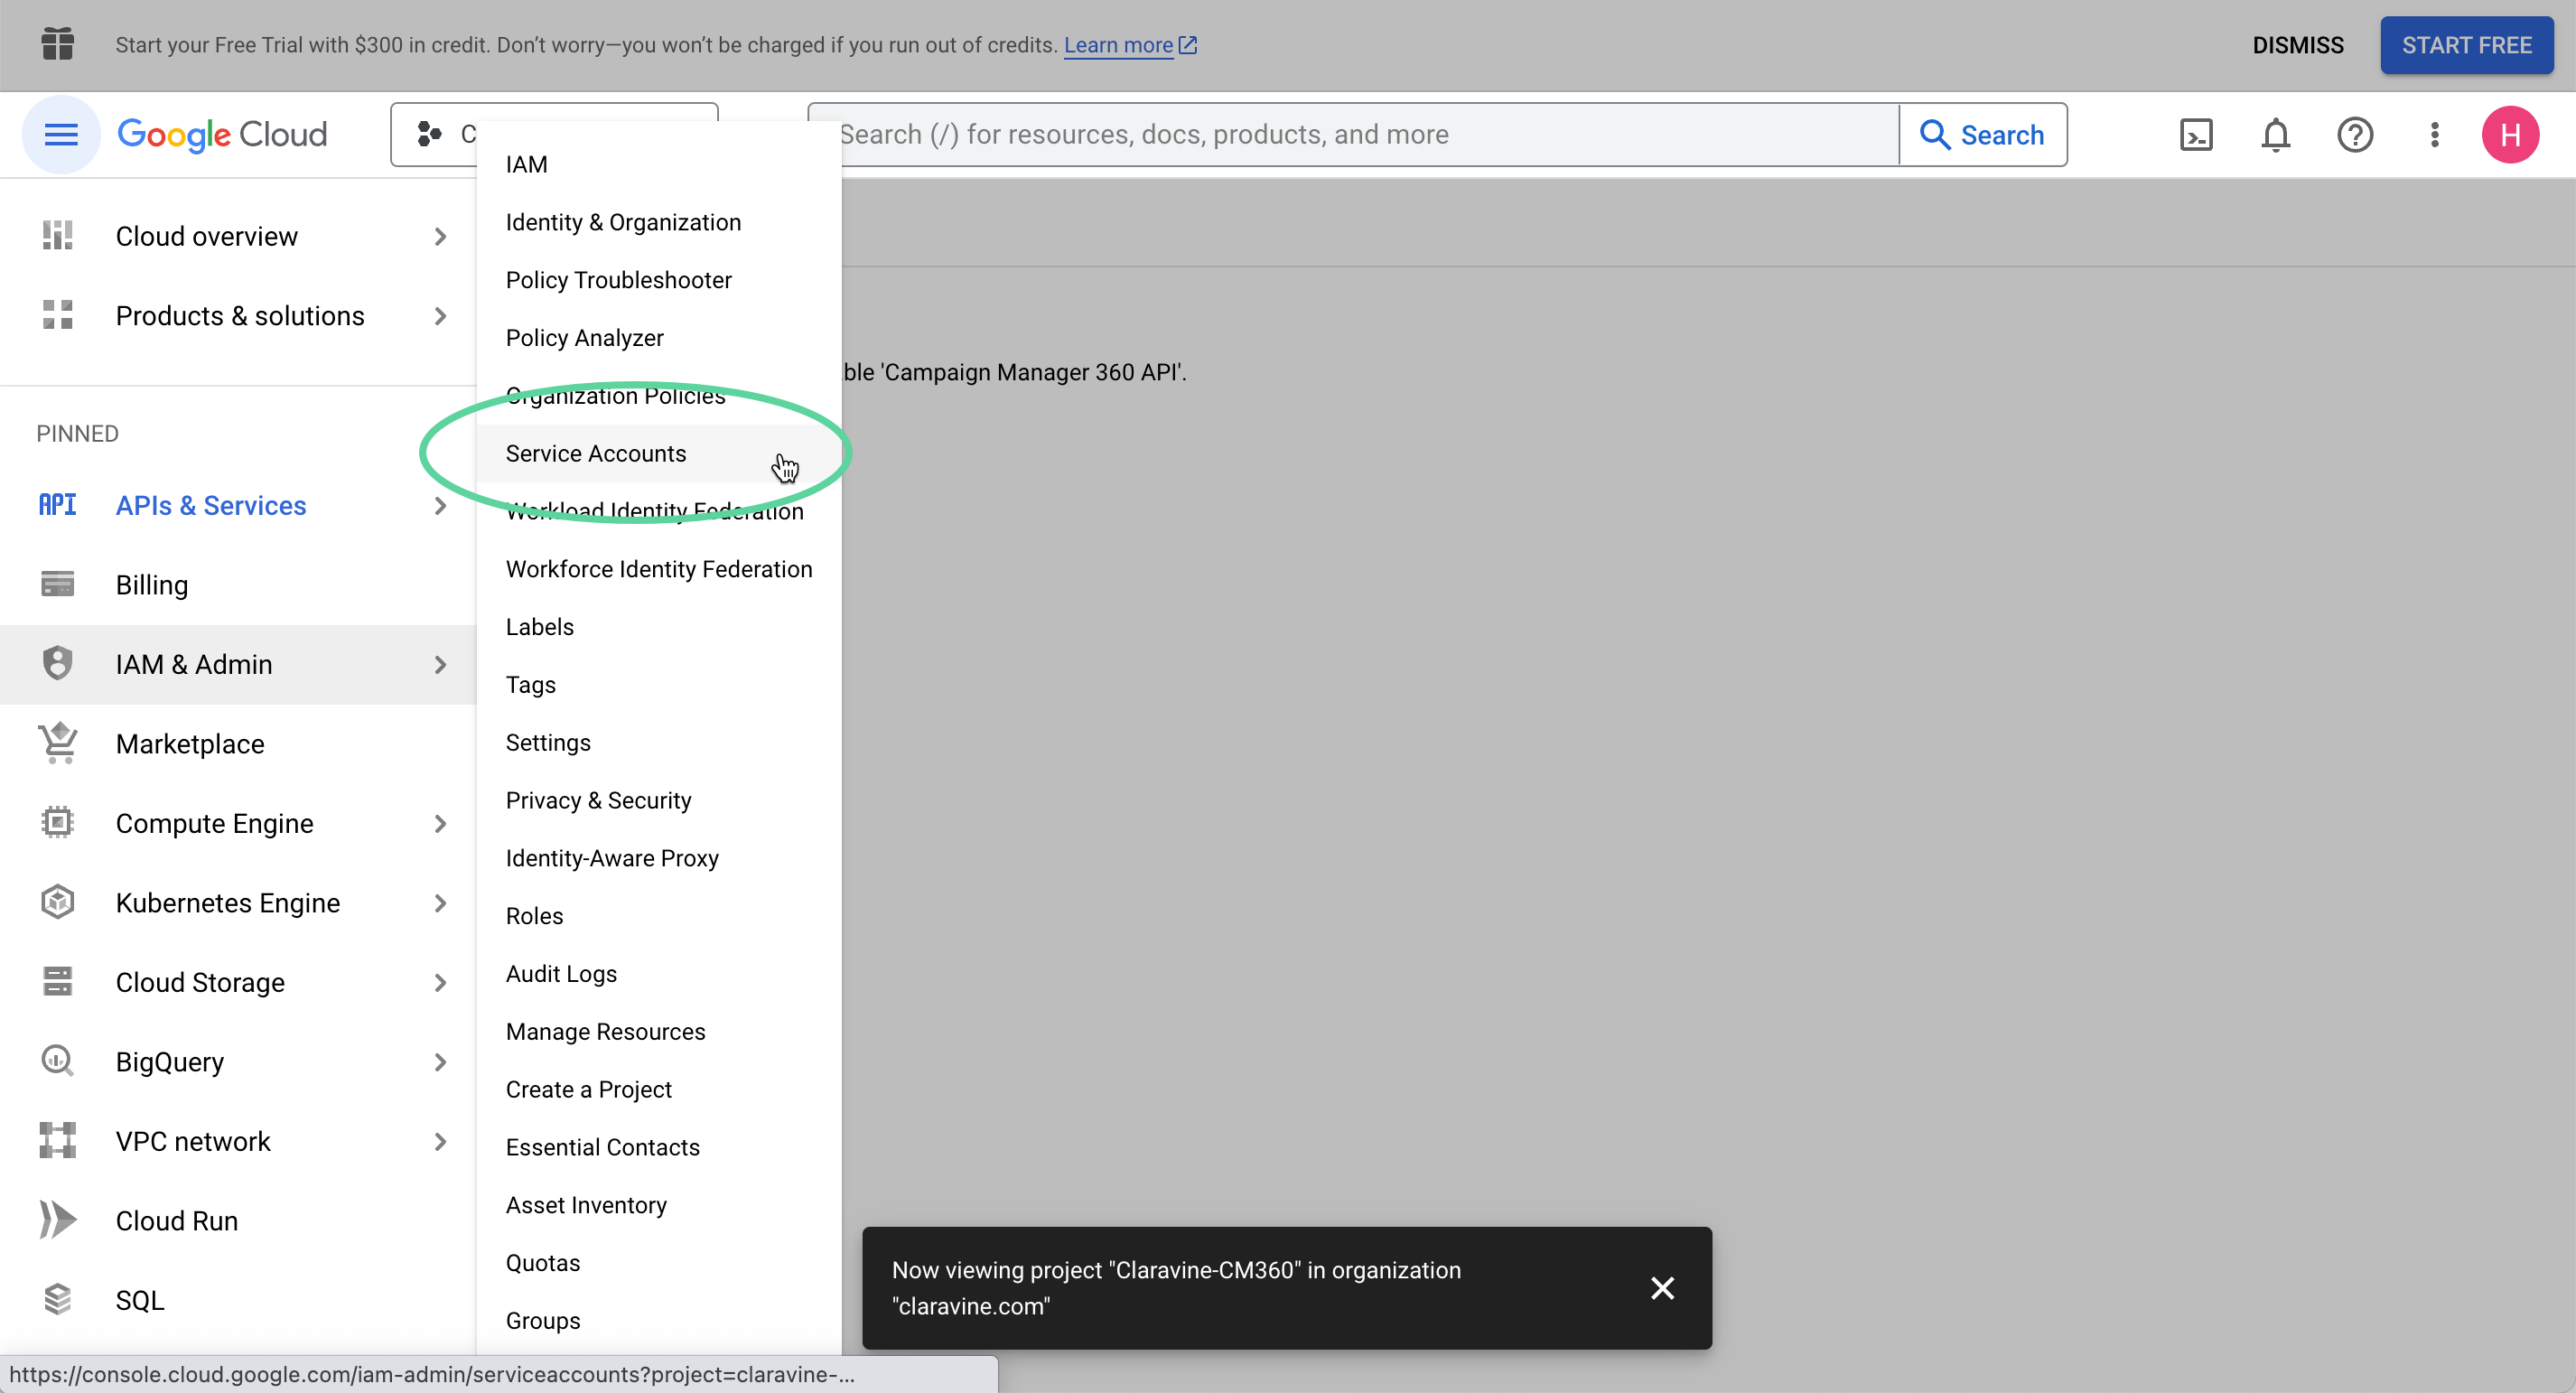Select Identity & Organization menu item
This screenshot has width=2576, height=1393.
[x=659, y=222]
